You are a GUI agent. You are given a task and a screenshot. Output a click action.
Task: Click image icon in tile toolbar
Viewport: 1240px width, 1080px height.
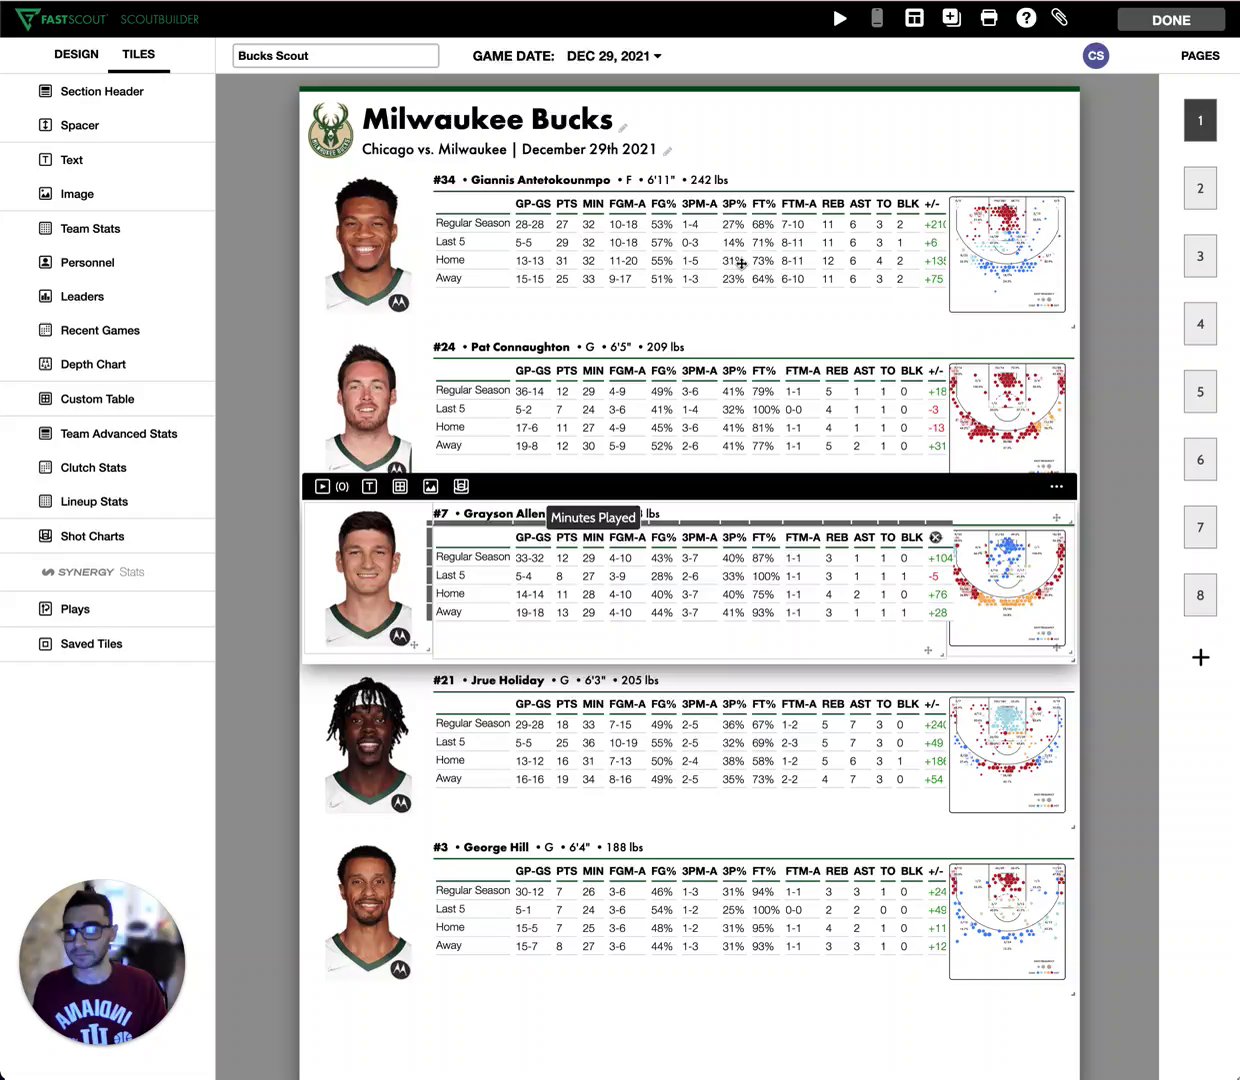click(431, 486)
